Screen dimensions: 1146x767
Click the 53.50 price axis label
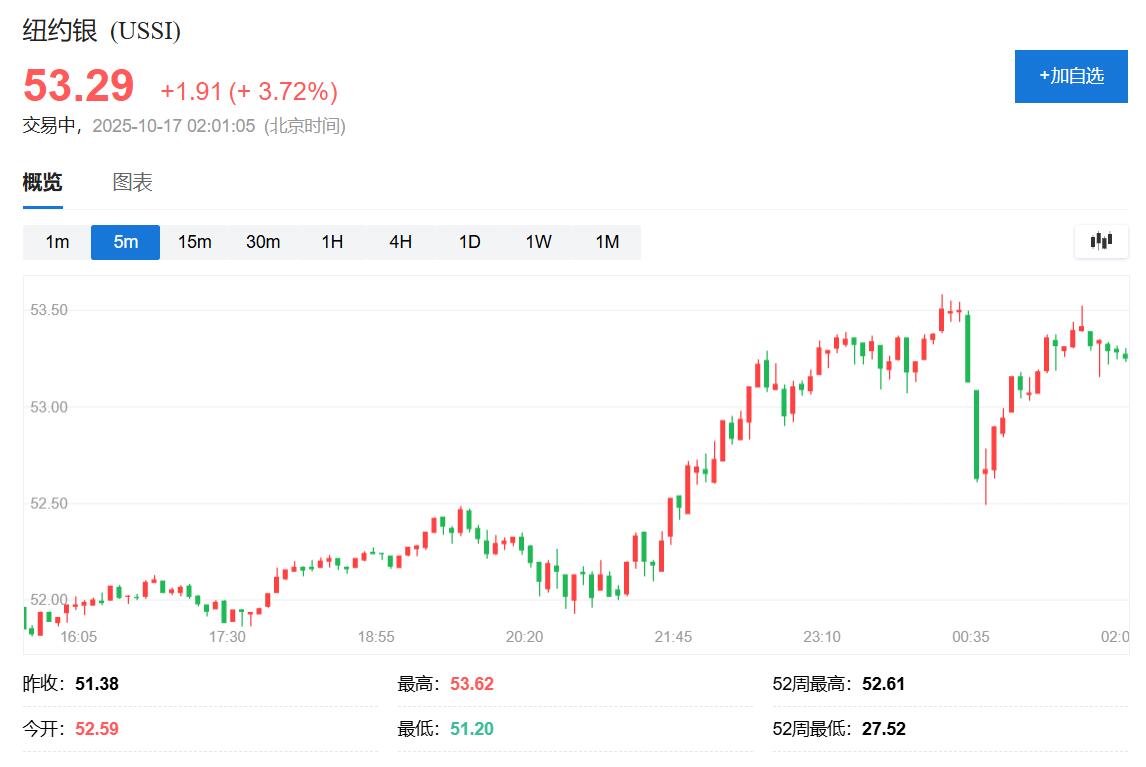pos(49,311)
